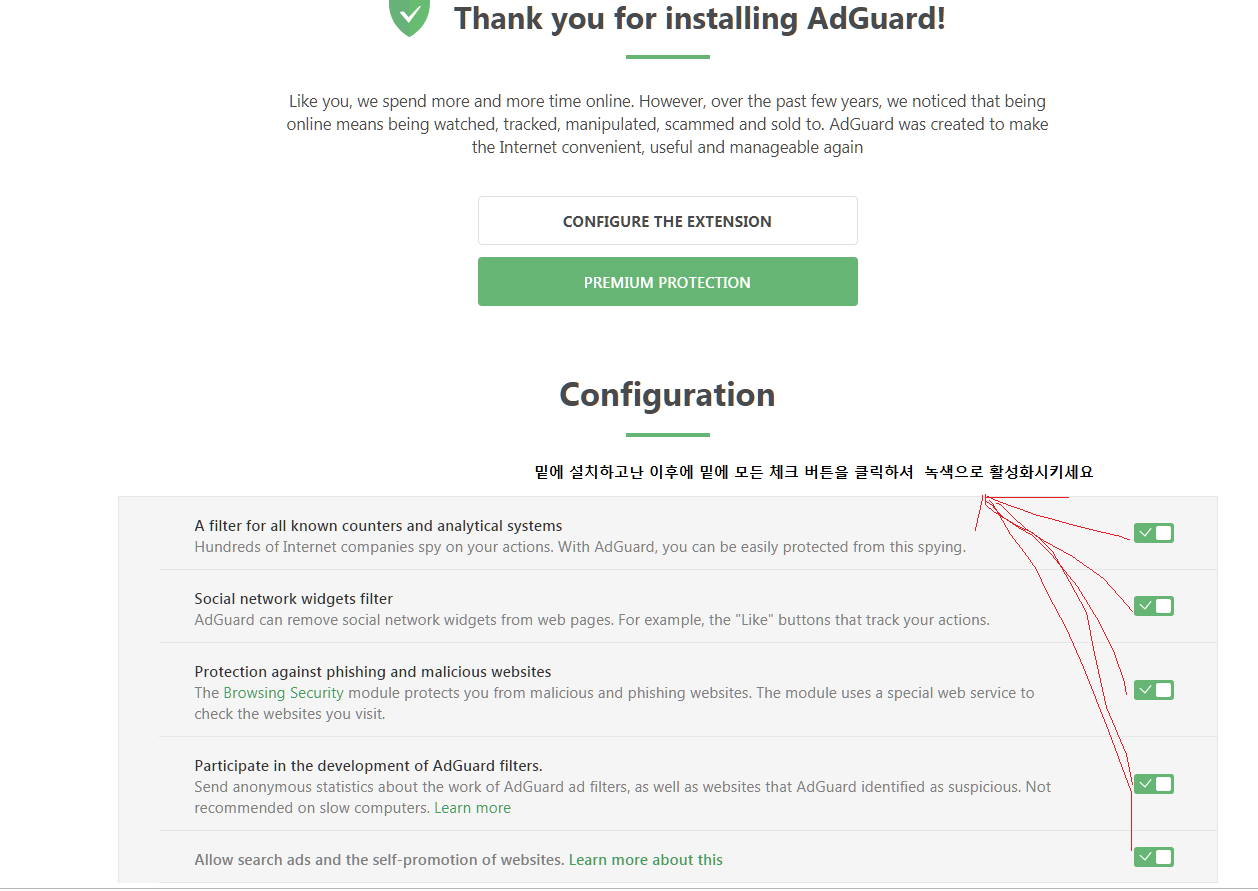This screenshot has width=1258, height=891.
Task: Open the Configure the Extension button
Action: point(667,221)
